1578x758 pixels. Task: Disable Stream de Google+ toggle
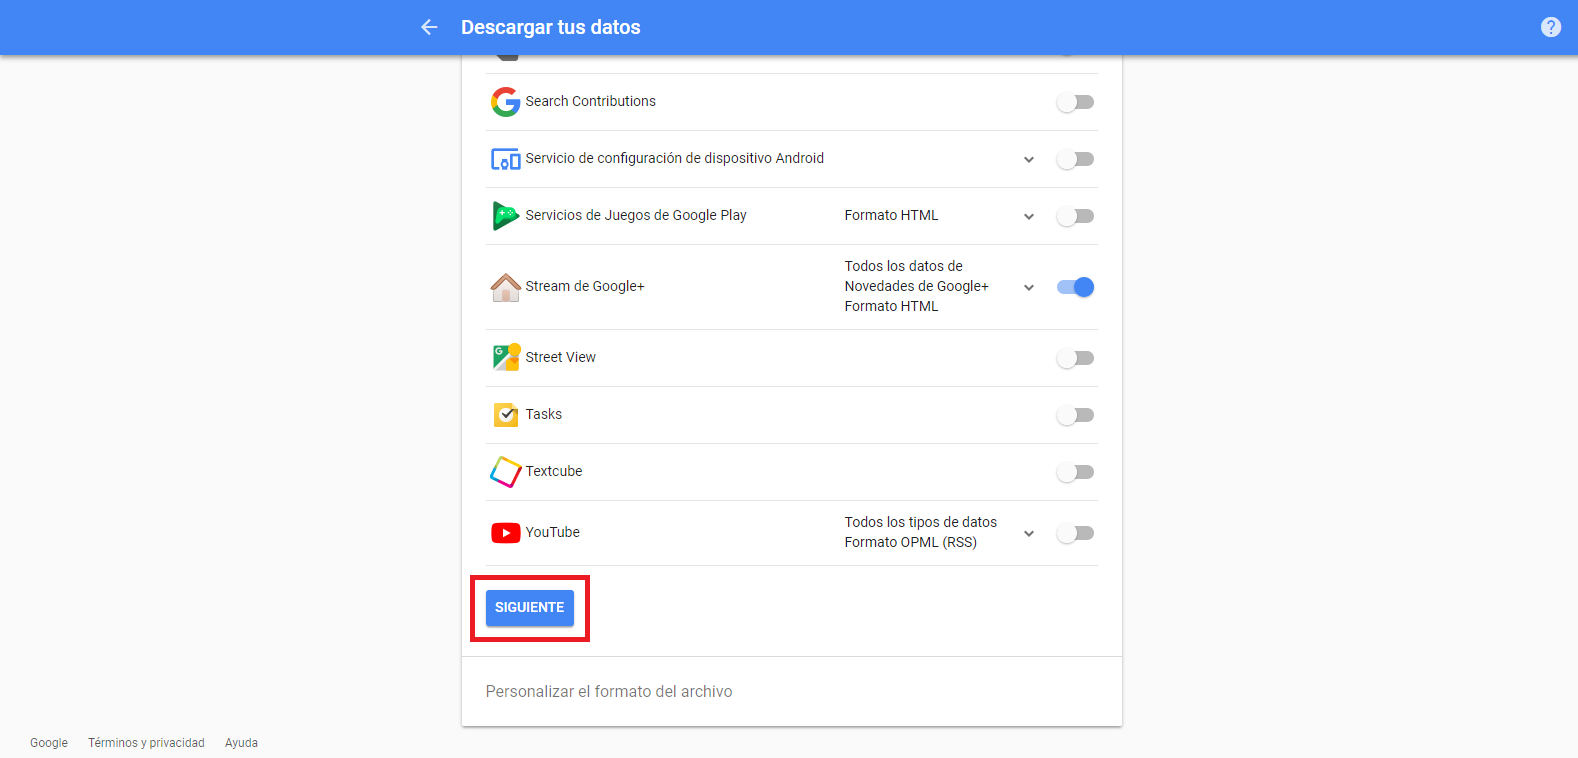(1076, 287)
